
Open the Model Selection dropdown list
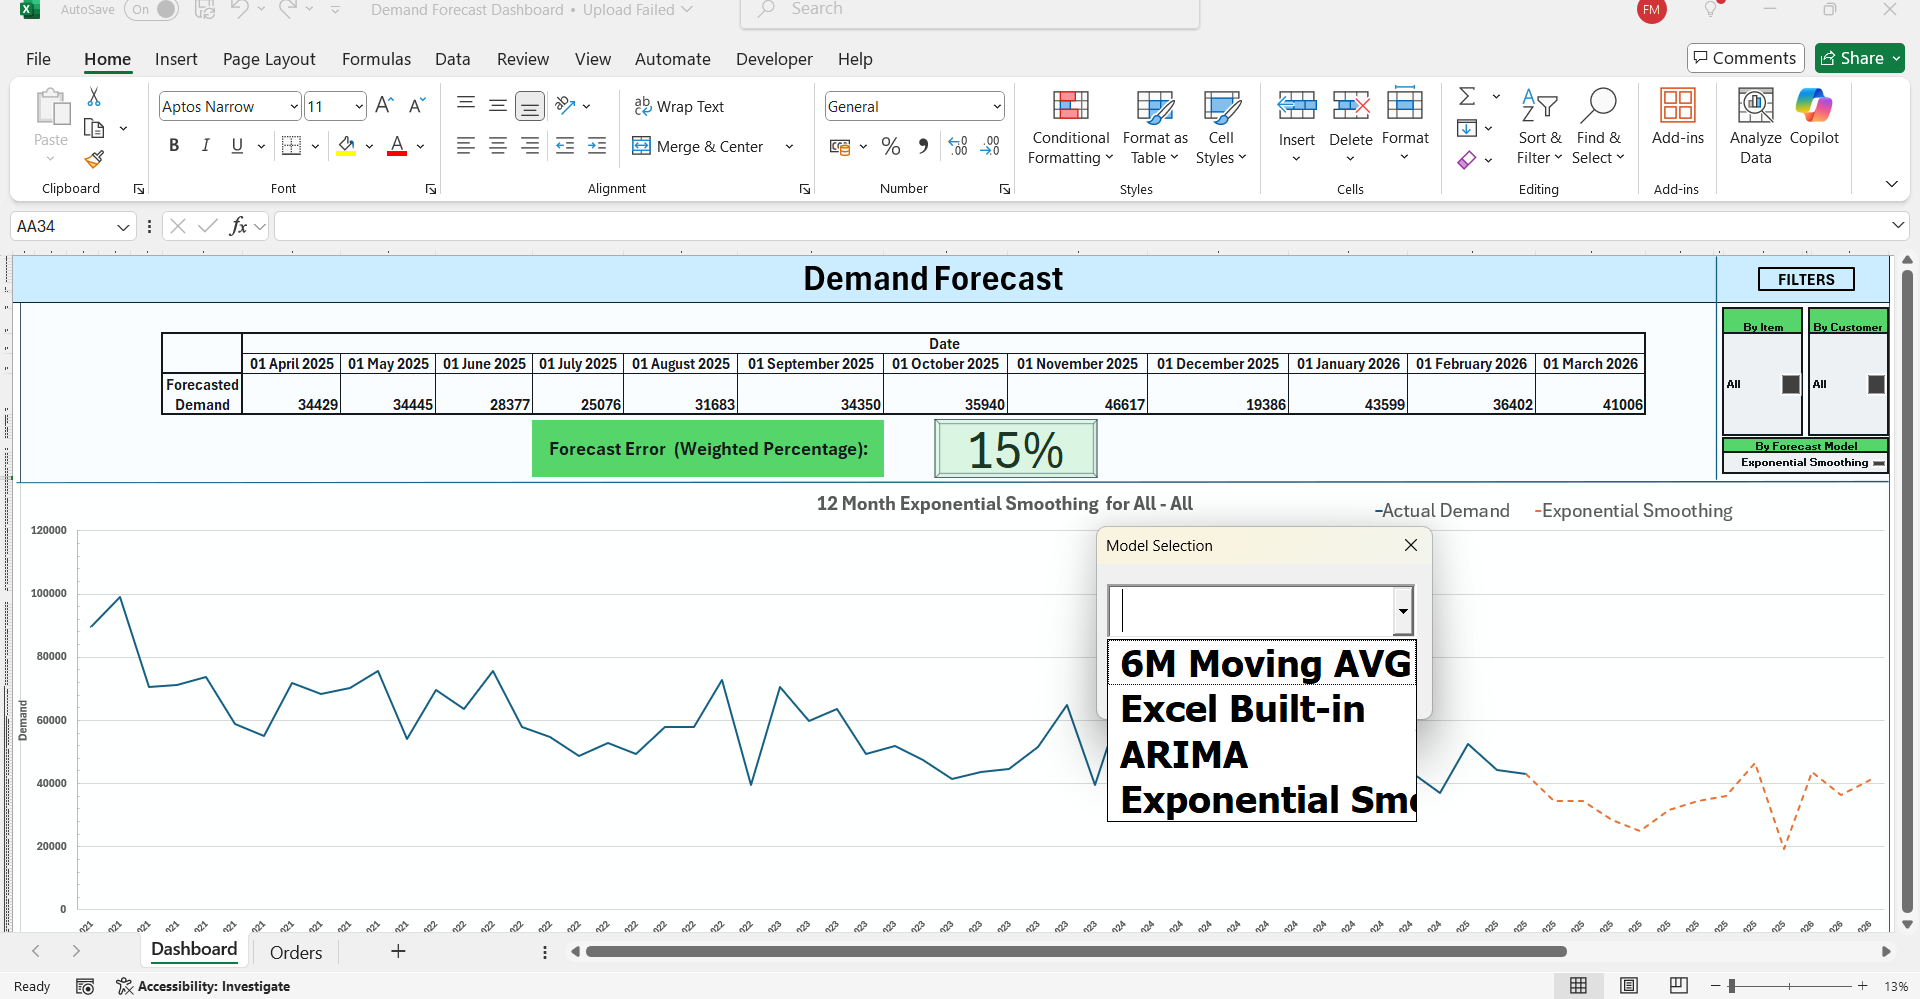pos(1403,611)
